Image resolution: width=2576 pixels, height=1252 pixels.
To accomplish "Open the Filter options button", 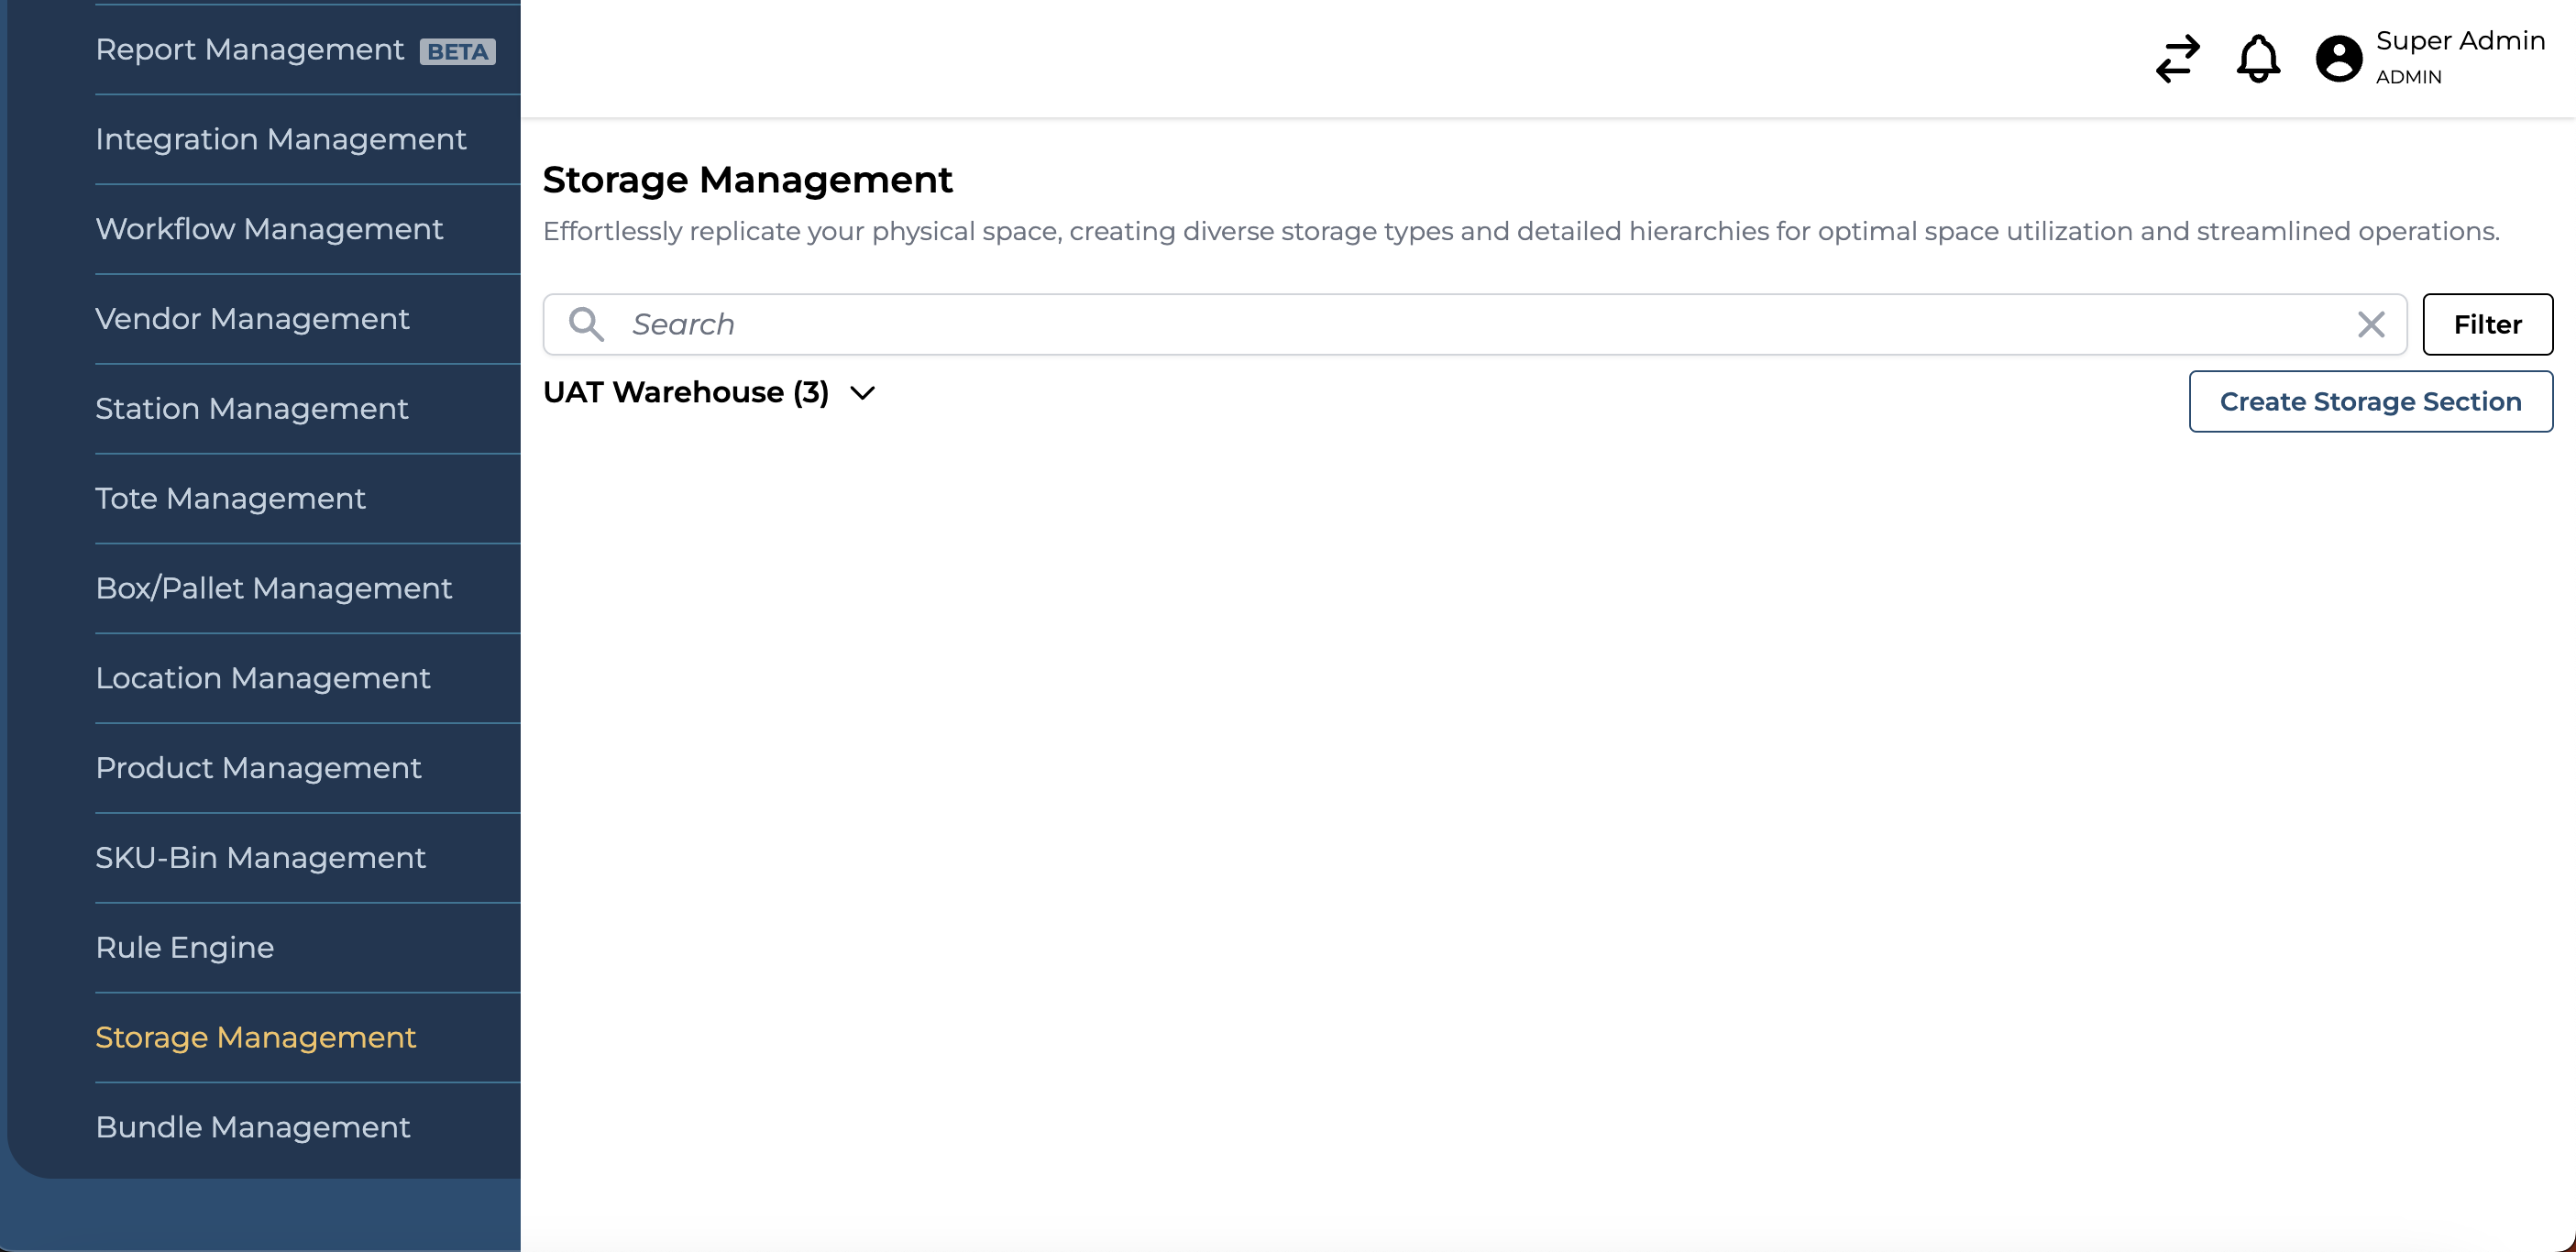I will click(x=2487, y=324).
